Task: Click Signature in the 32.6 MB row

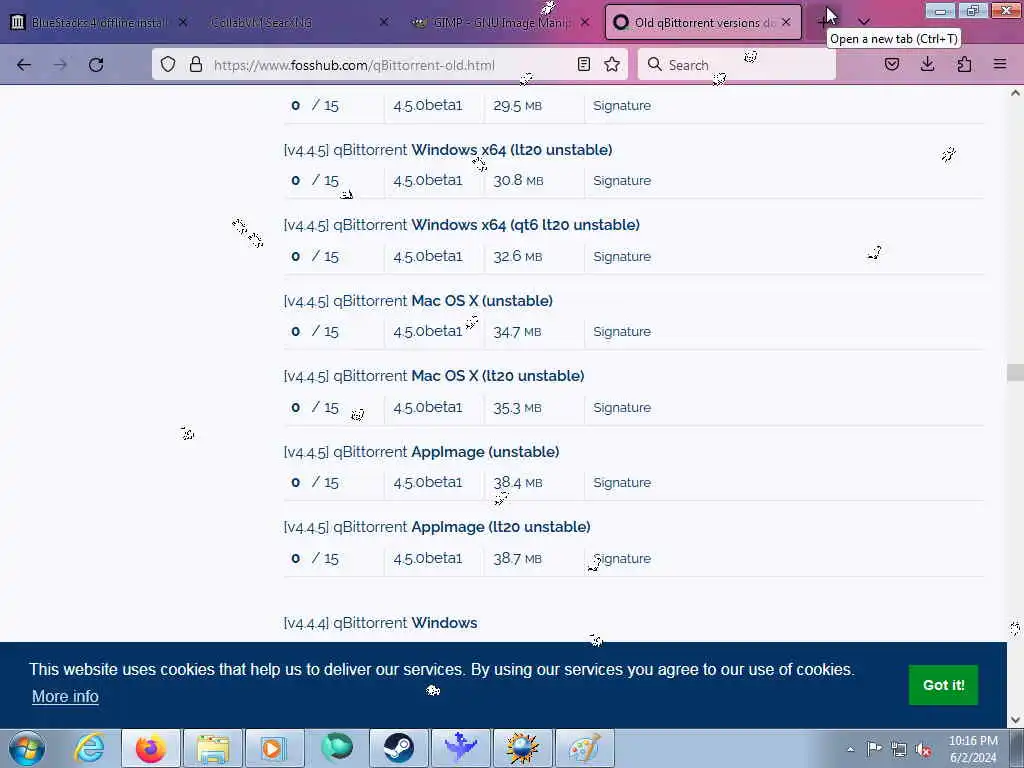Action: click(622, 256)
